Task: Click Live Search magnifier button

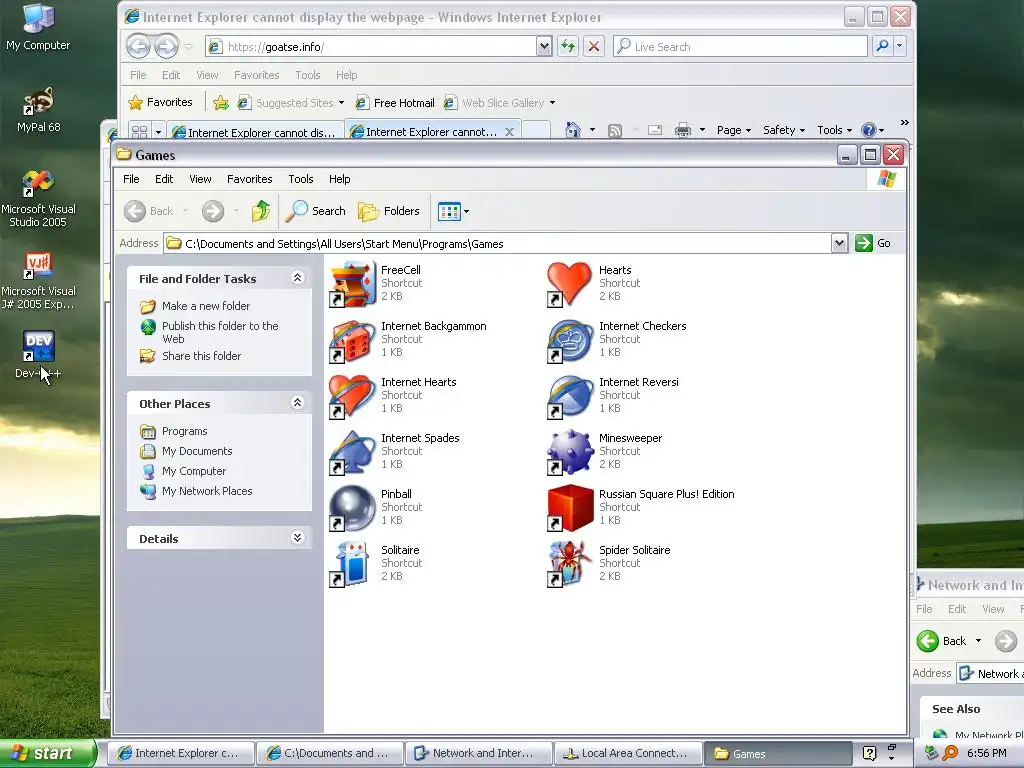Action: (x=882, y=46)
